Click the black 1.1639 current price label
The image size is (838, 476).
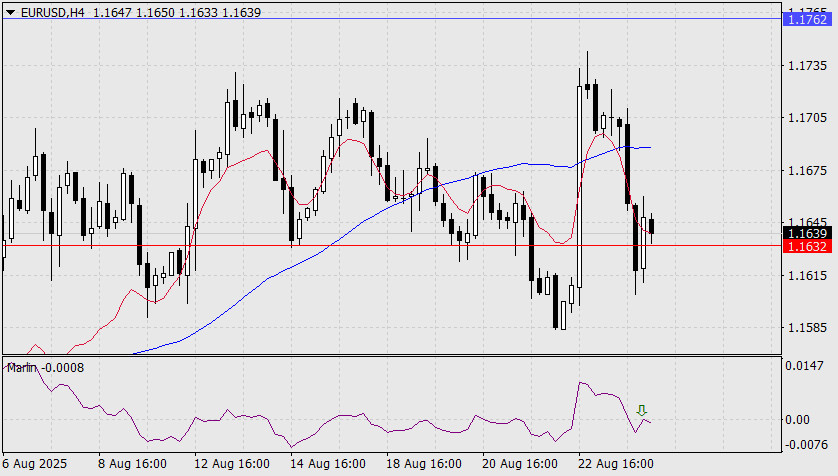point(808,233)
